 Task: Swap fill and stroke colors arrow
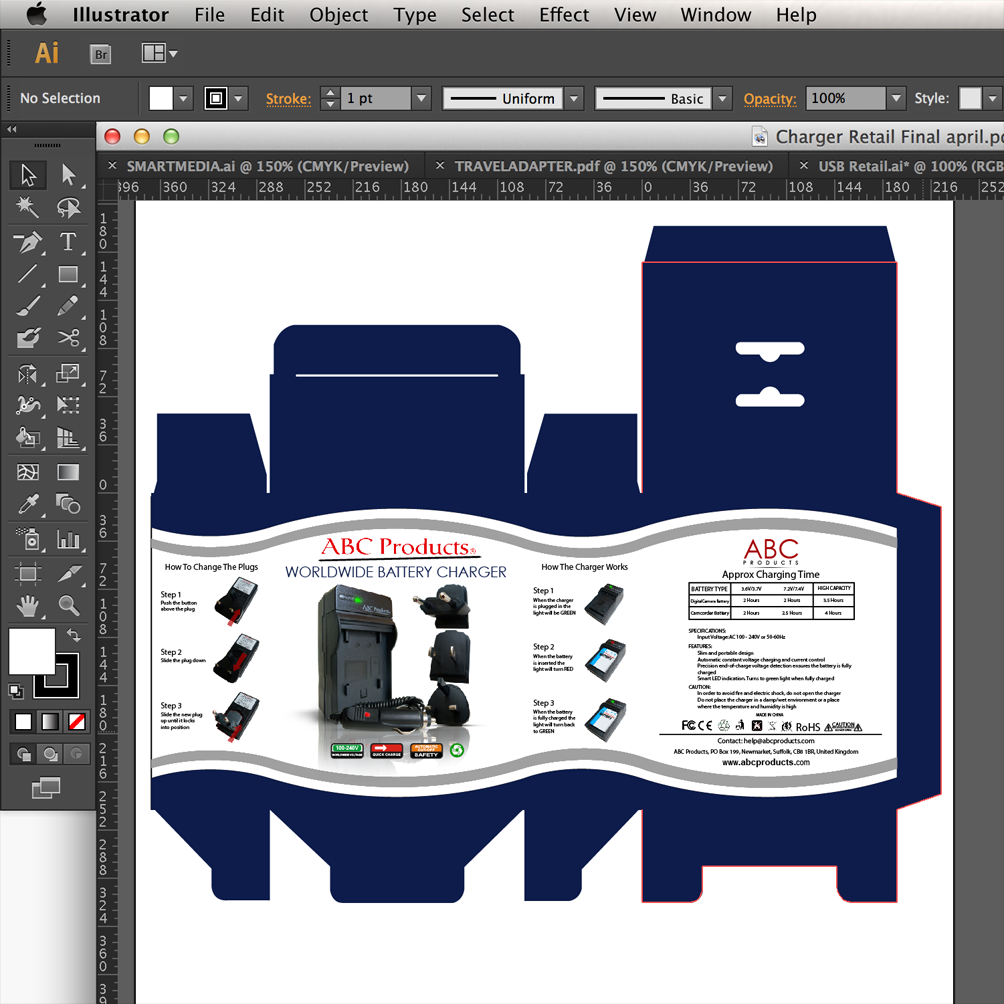coord(74,635)
